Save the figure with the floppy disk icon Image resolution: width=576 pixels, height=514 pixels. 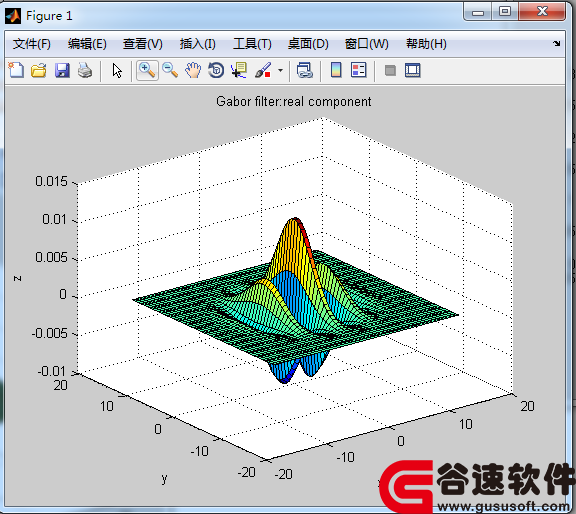coord(62,70)
